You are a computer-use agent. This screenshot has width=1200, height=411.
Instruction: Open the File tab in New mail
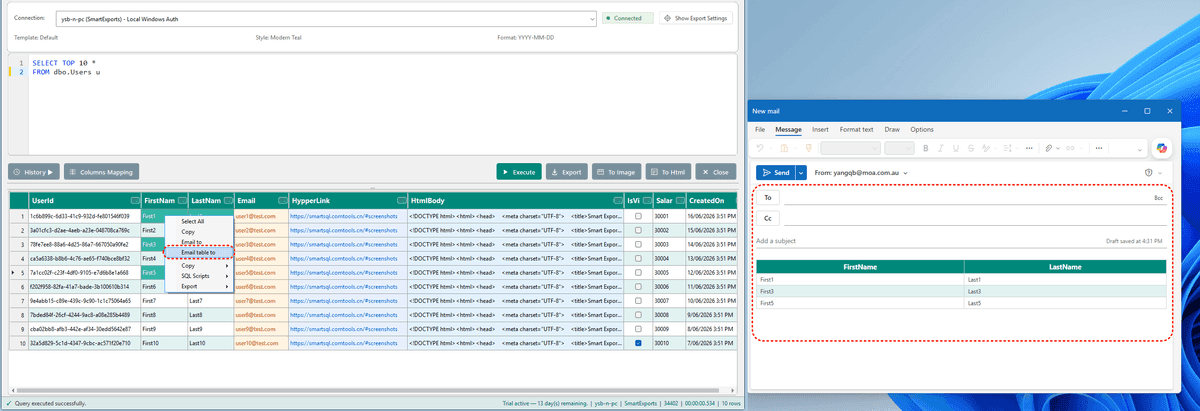point(760,129)
